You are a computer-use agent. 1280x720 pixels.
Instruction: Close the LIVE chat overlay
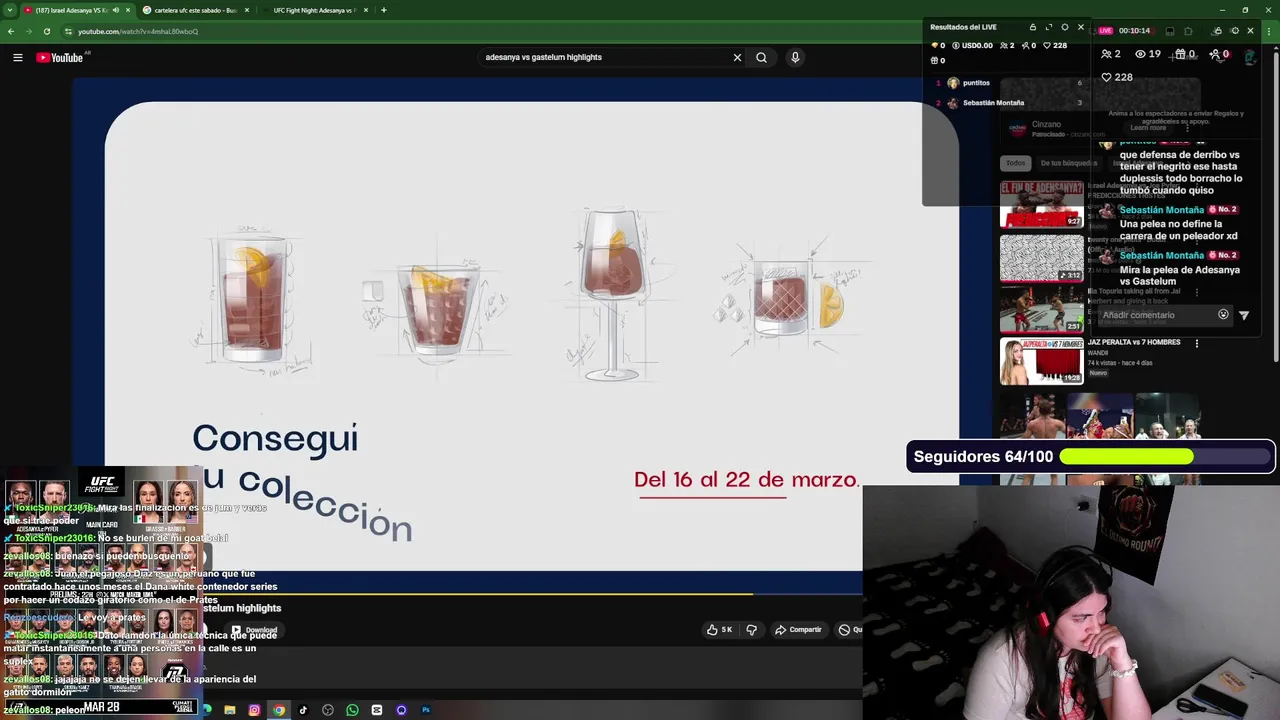click(x=1250, y=31)
